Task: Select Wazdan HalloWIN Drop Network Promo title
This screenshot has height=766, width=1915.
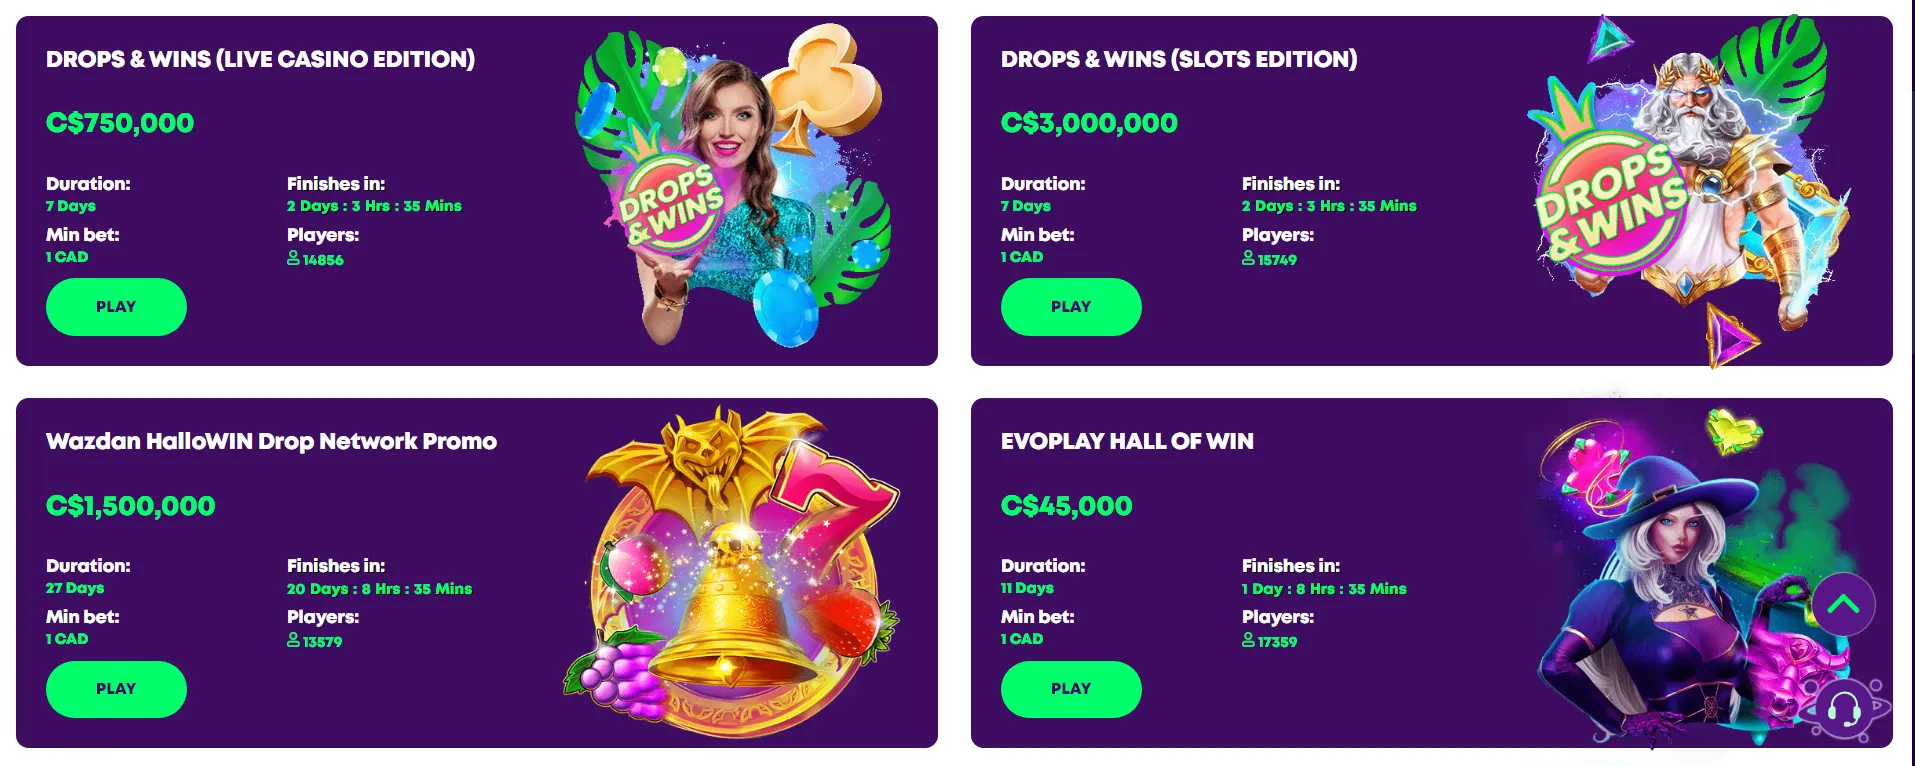Action: (271, 441)
